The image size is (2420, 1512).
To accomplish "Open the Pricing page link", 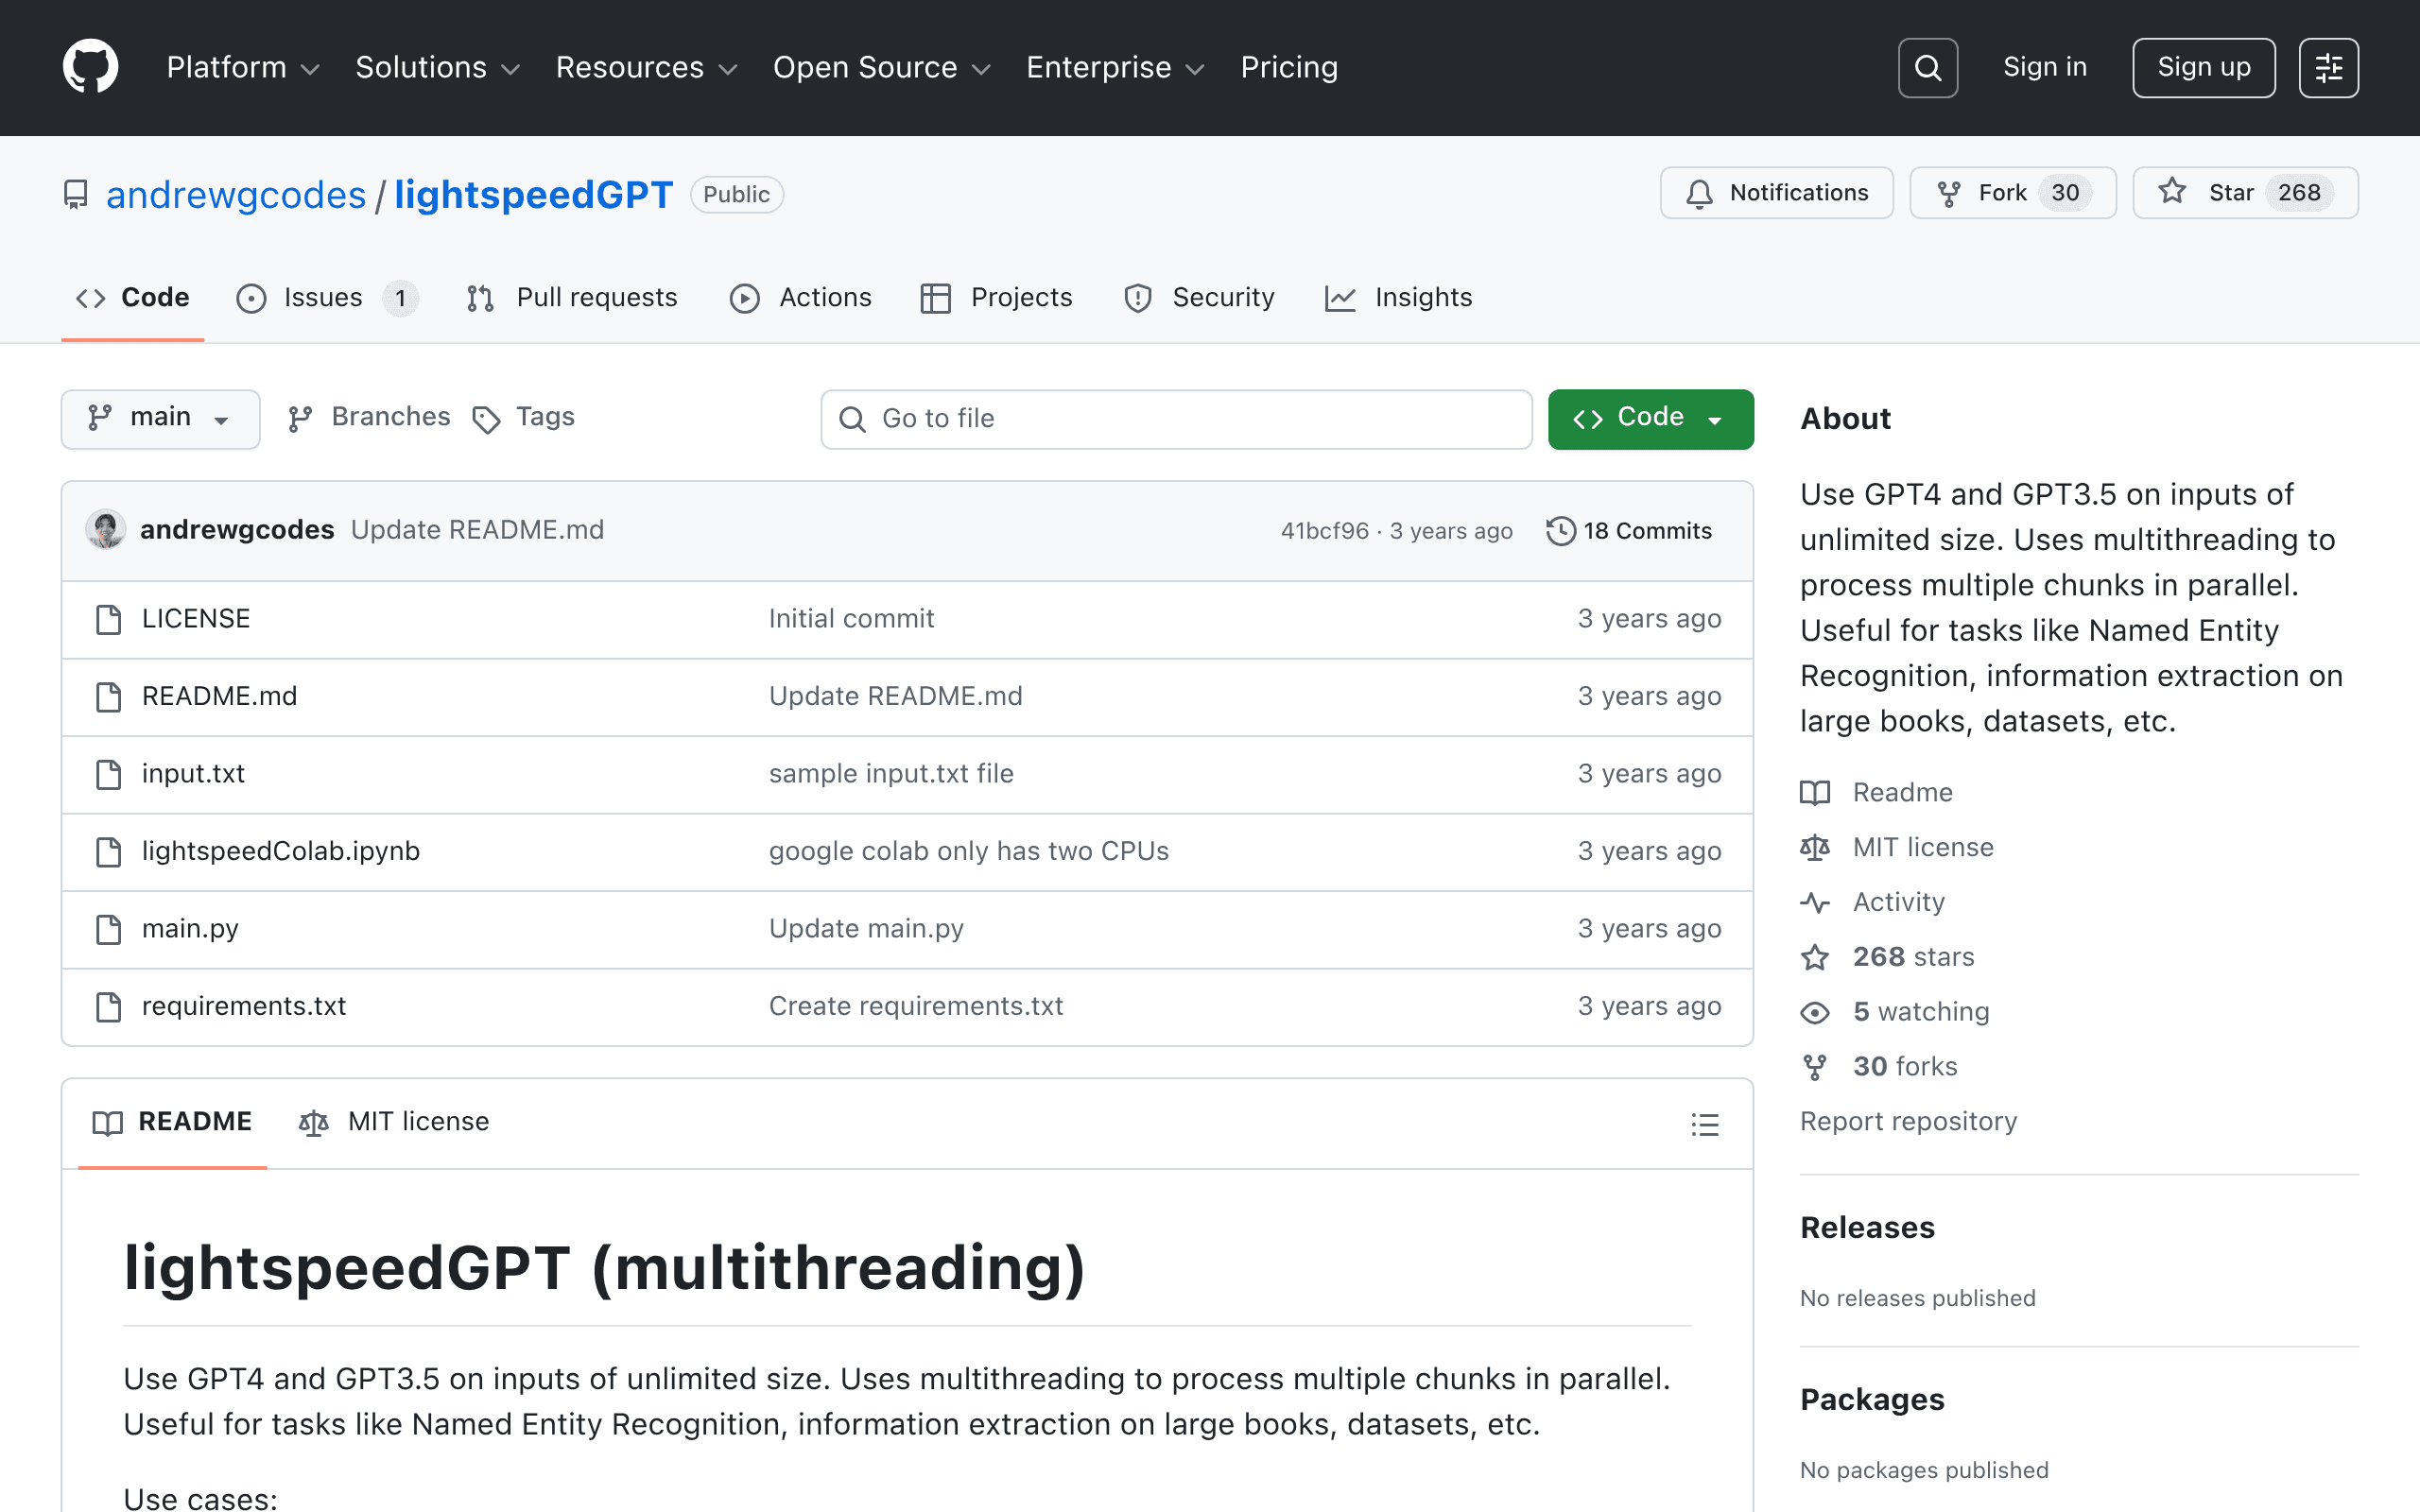I will [x=1289, y=67].
